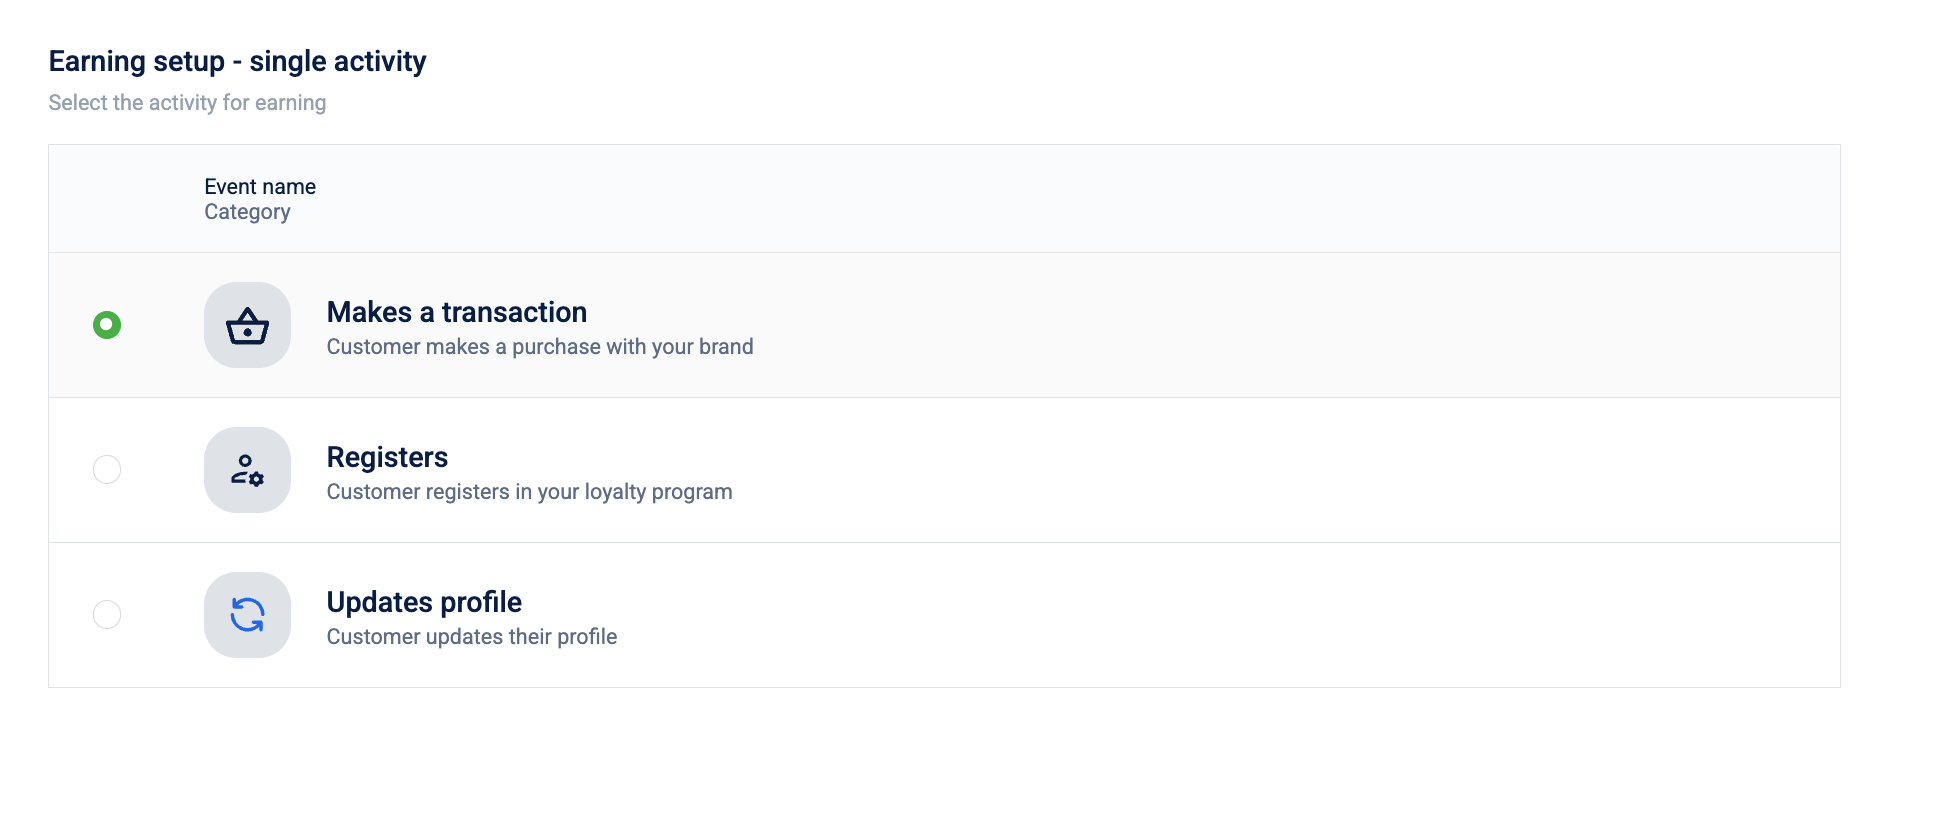This screenshot has width=1936, height=832.
Task: Select the Makes a transaction radio button
Action: [107, 325]
